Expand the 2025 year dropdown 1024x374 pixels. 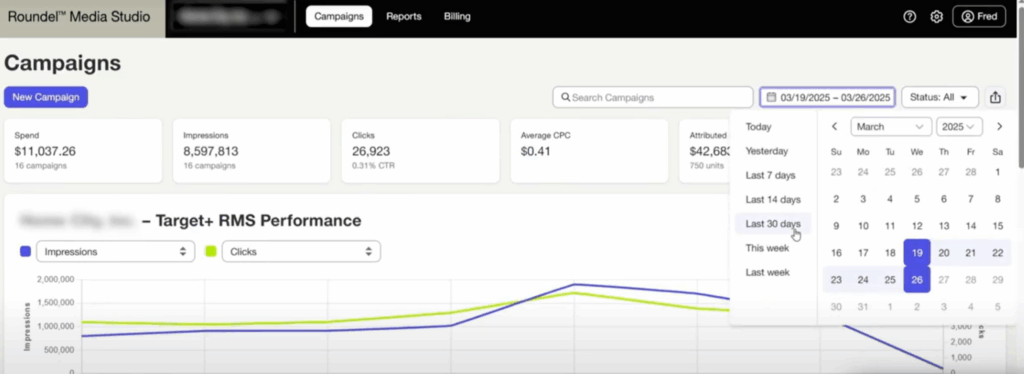(959, 127)
